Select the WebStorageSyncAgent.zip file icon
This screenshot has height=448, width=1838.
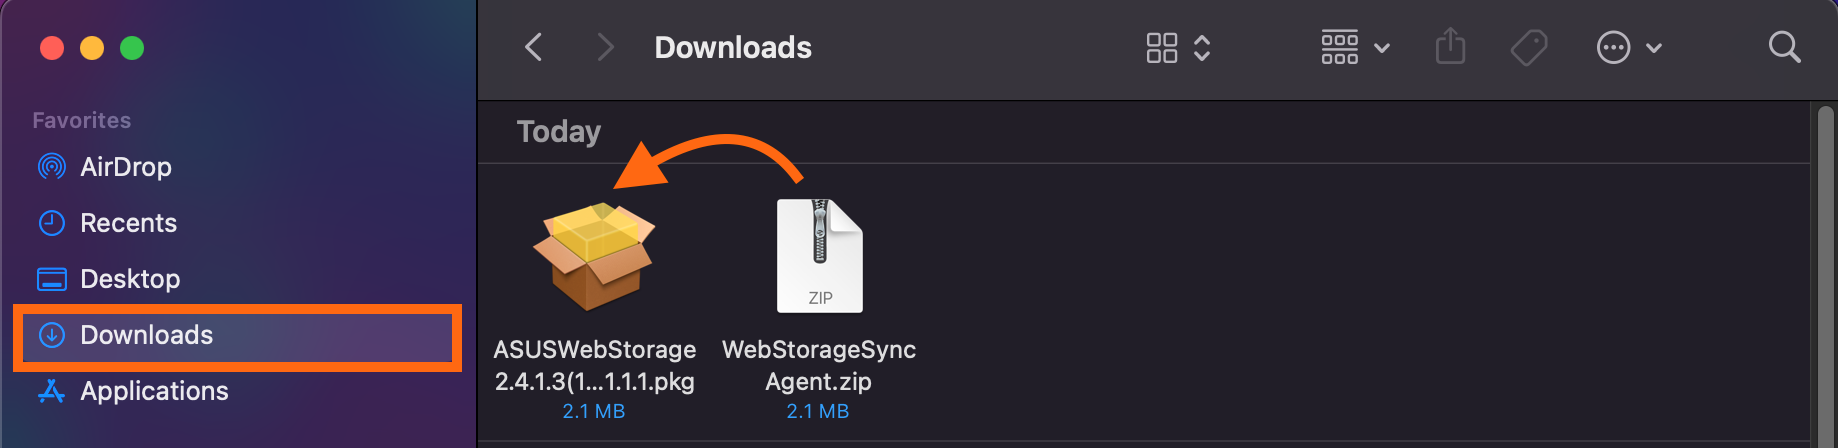(x=819, y=256)
